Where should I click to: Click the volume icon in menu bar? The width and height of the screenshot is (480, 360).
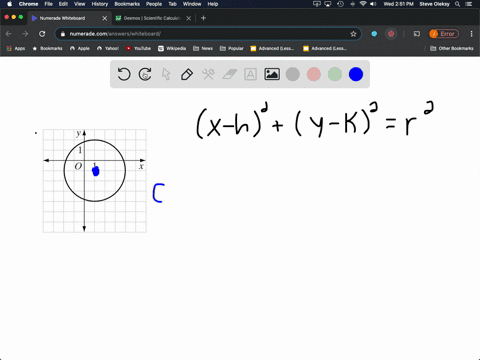tap(373, 4)
